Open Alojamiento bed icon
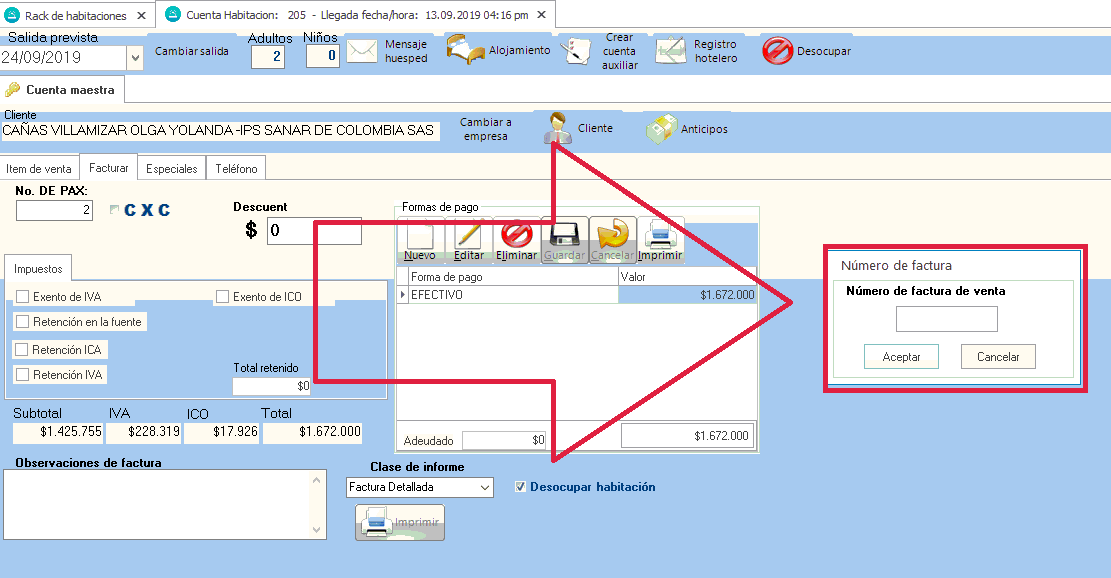 tap(463, 50)
